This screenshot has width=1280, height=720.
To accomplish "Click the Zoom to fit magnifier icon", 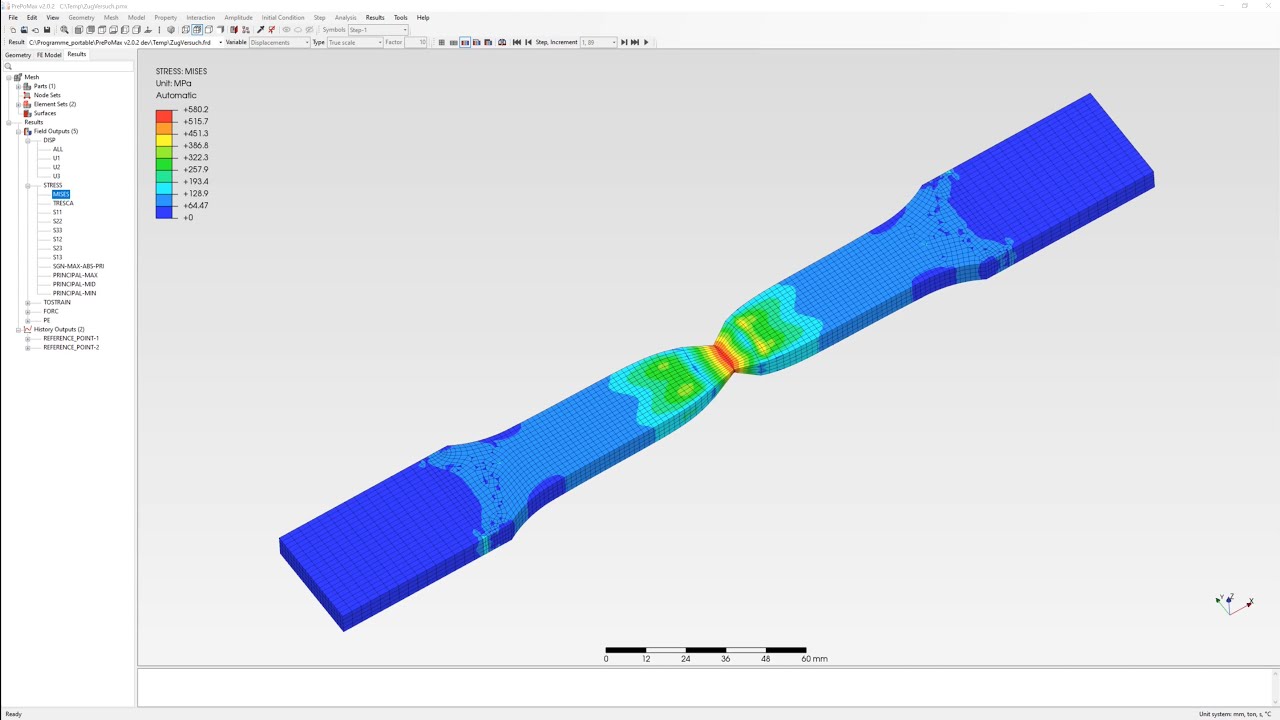I will pyautogui.click(x=64, y=30).
